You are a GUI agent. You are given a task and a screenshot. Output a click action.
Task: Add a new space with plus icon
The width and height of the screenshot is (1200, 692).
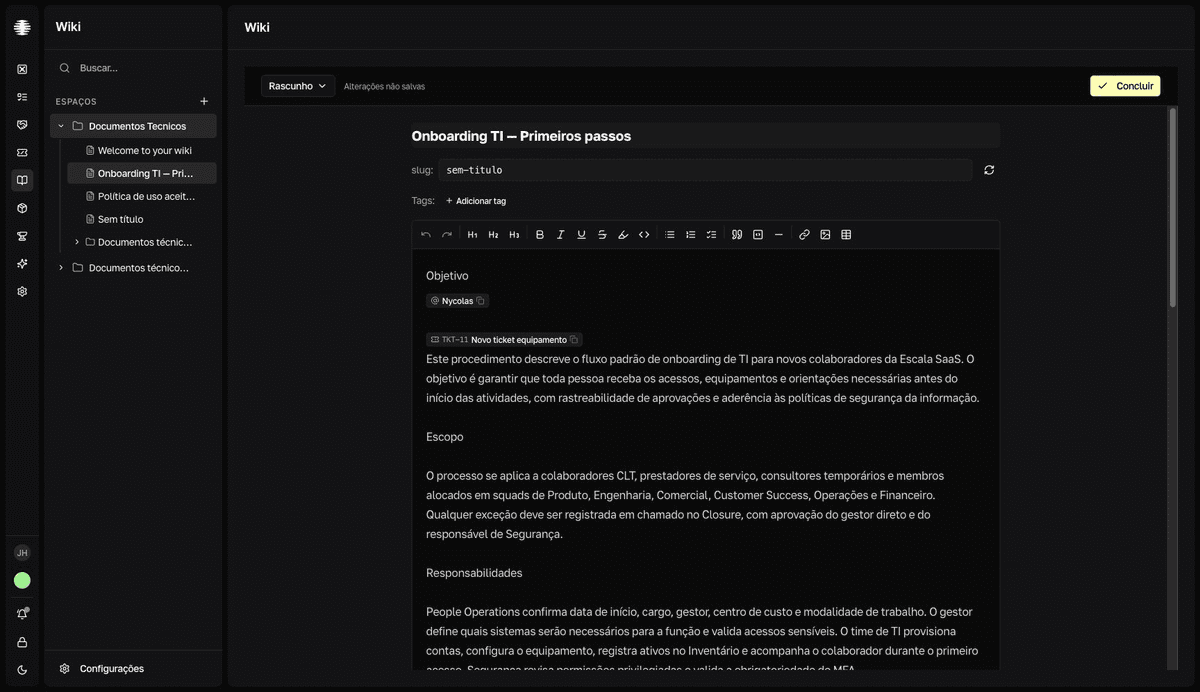pyautogui.click(x=204, y=101)
